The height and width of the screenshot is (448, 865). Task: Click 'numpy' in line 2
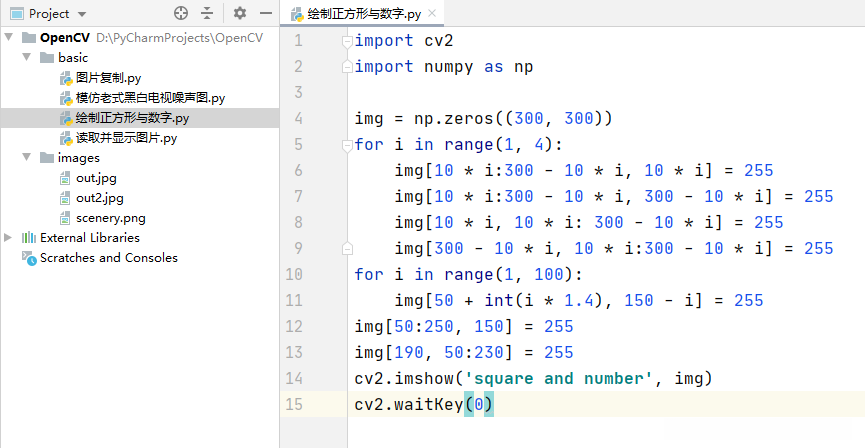[x=448, y=67]
